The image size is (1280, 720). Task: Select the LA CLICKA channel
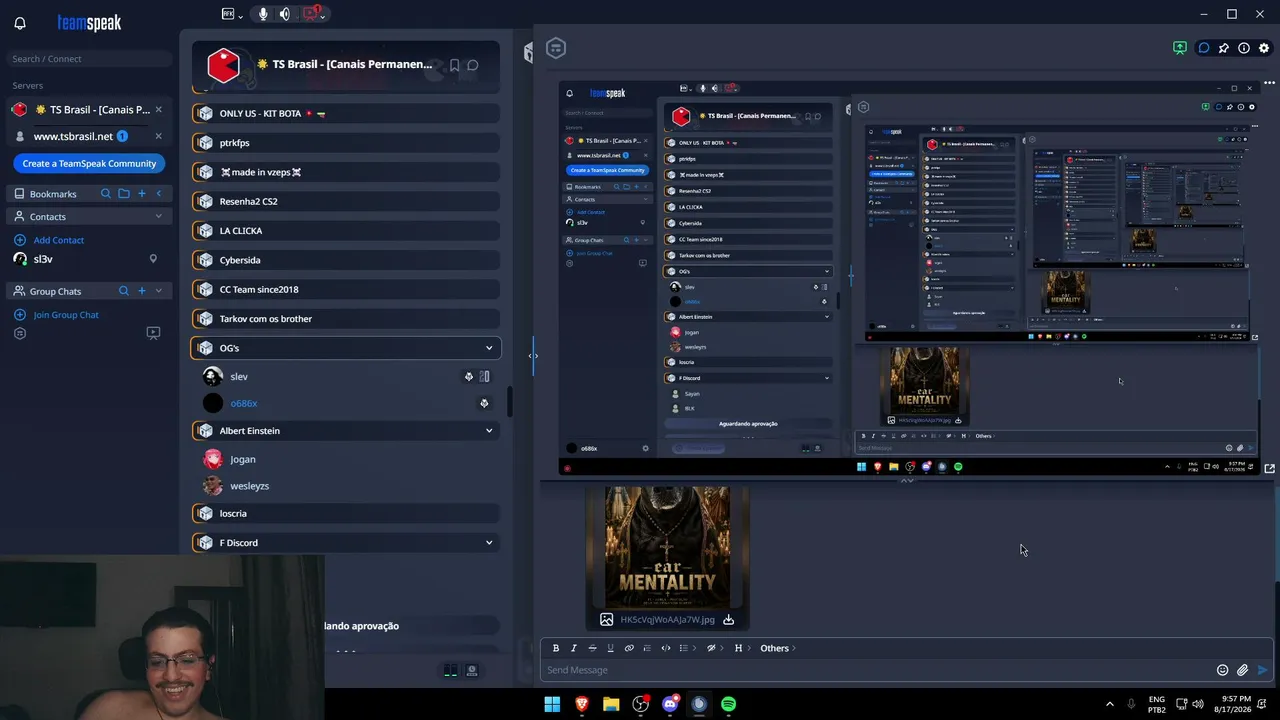pos(345,231)
